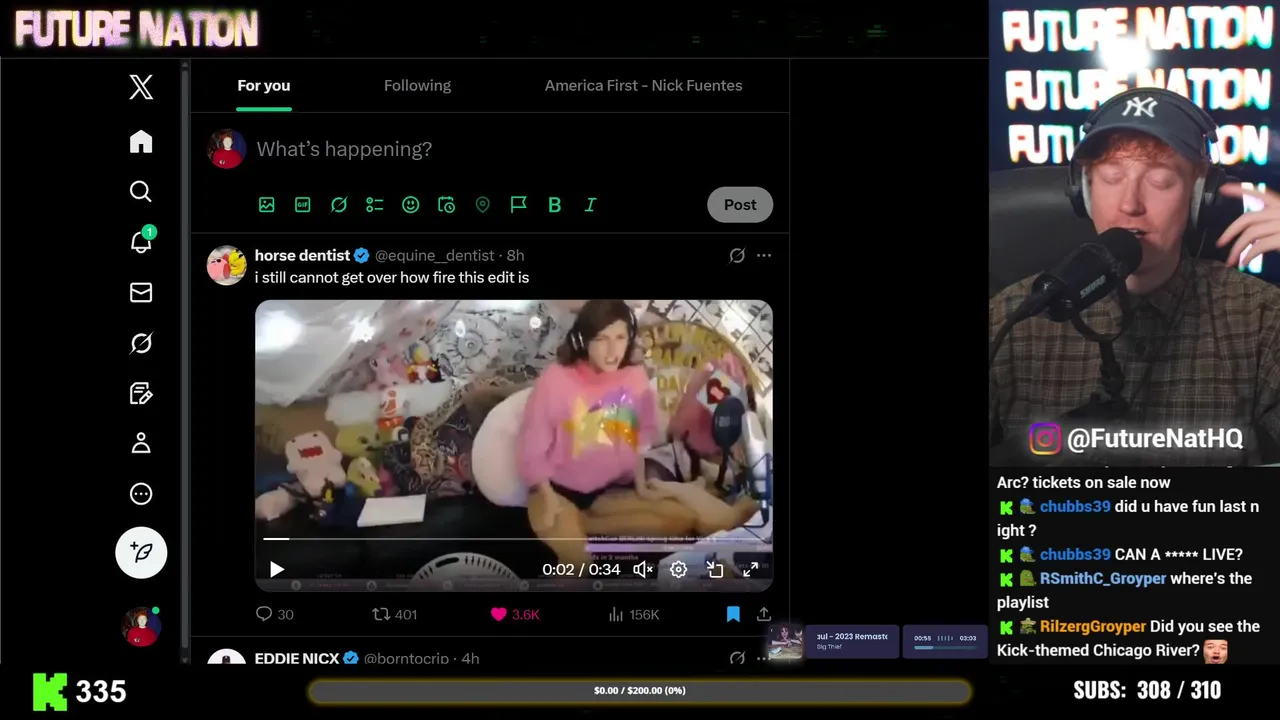Add media image to the post

267,204
